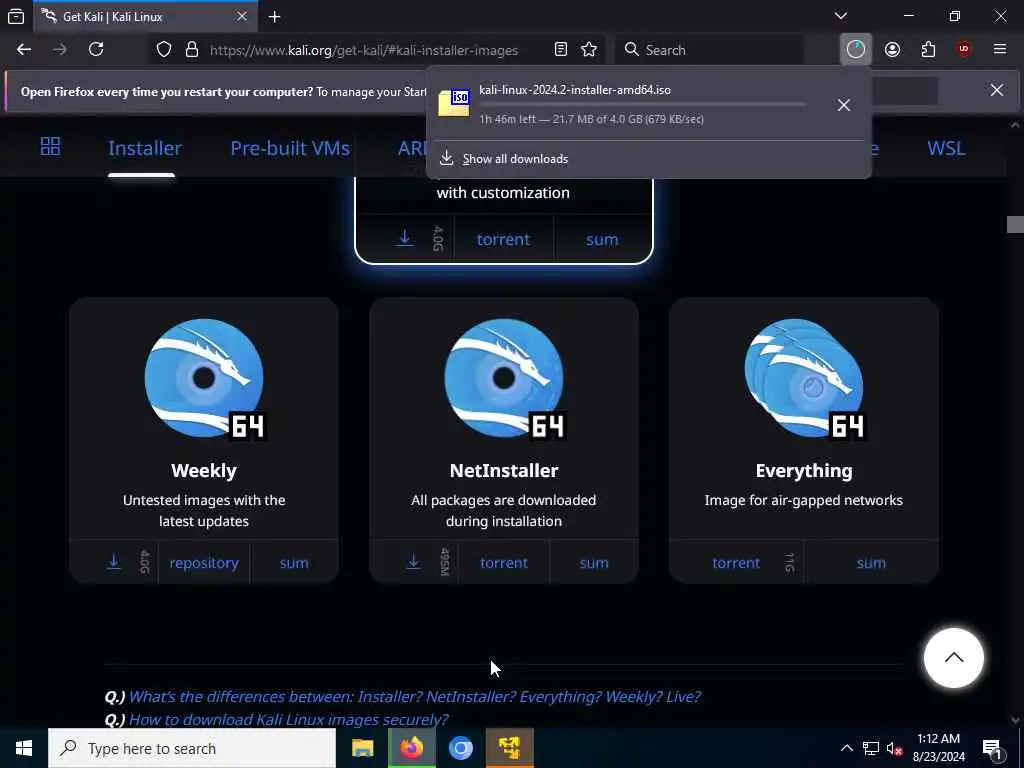
Task: Click the NetInstaller disc image
Action: pyautogui.click(x=504, y=378)
